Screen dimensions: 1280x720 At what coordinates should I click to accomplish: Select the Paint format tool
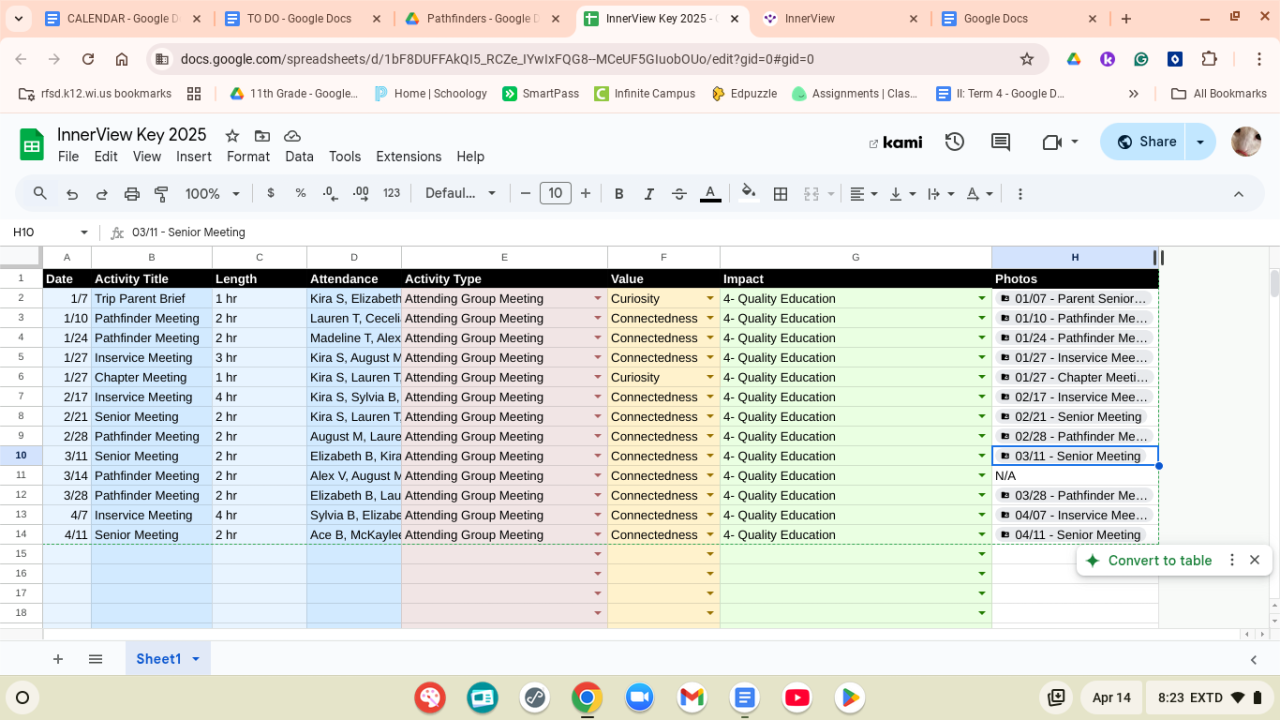(161, 194)
